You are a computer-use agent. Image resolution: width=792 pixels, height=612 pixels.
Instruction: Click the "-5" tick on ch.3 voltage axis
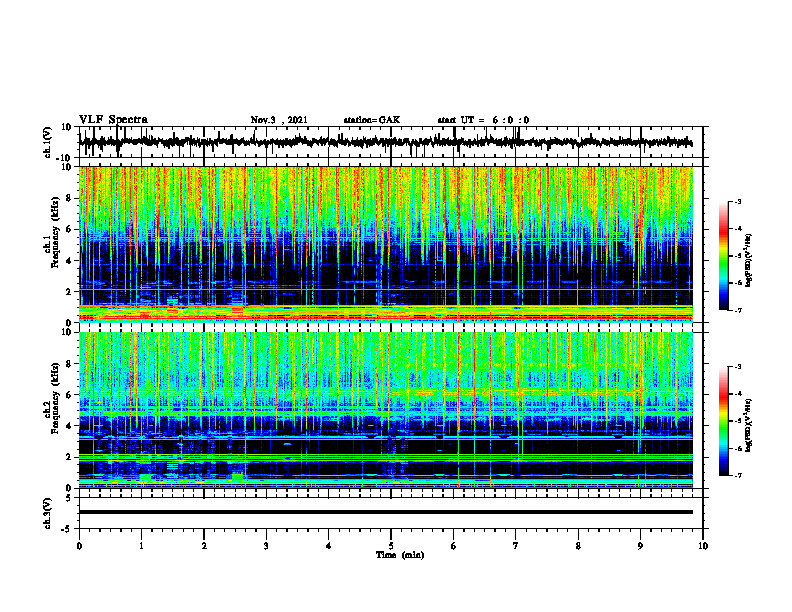pos(67,529)
